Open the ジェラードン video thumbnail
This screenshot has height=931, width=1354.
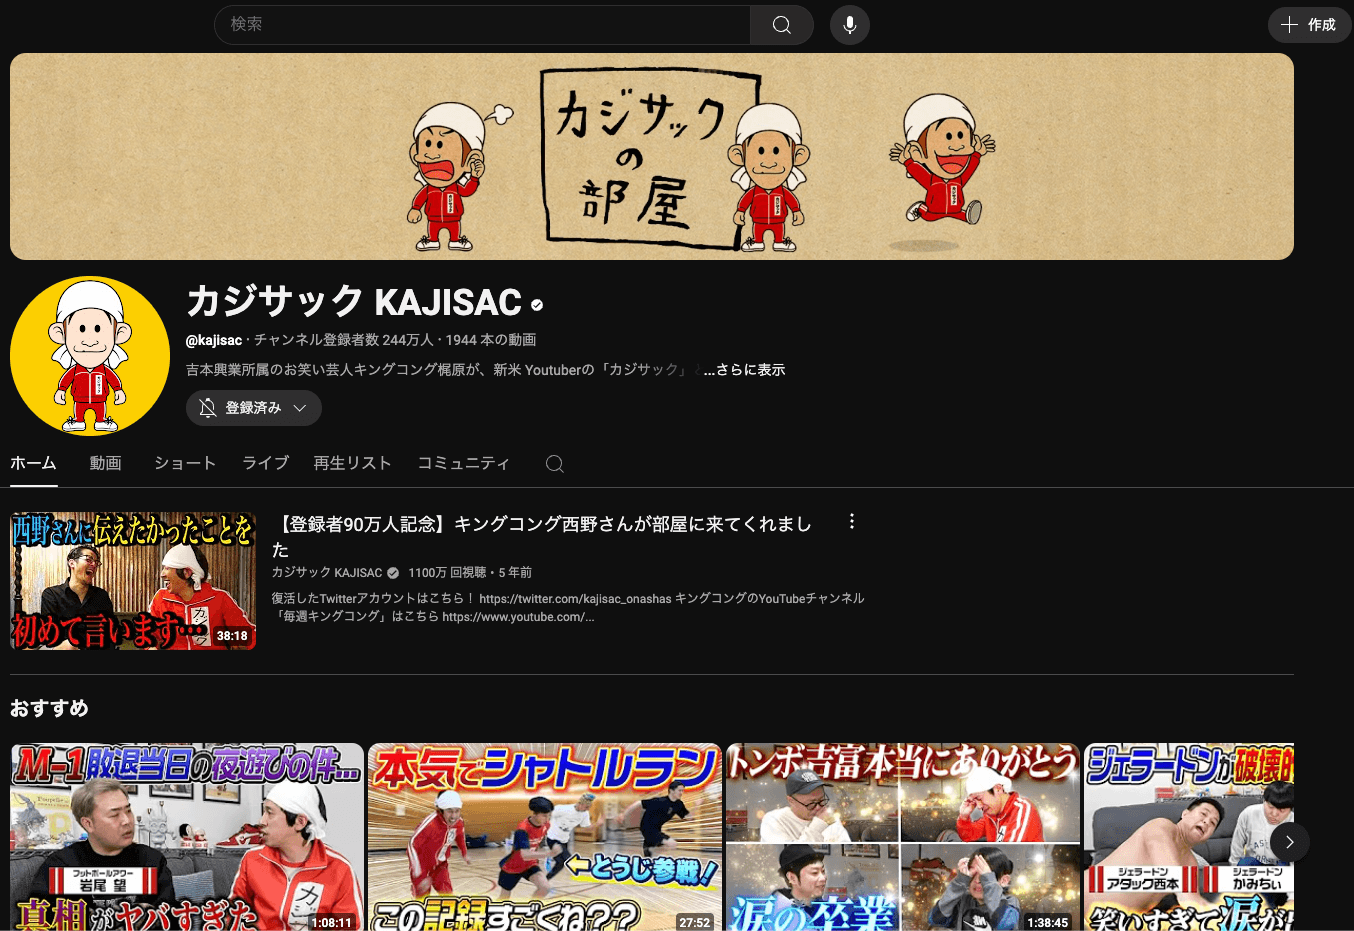click(x=1189, y=837)
